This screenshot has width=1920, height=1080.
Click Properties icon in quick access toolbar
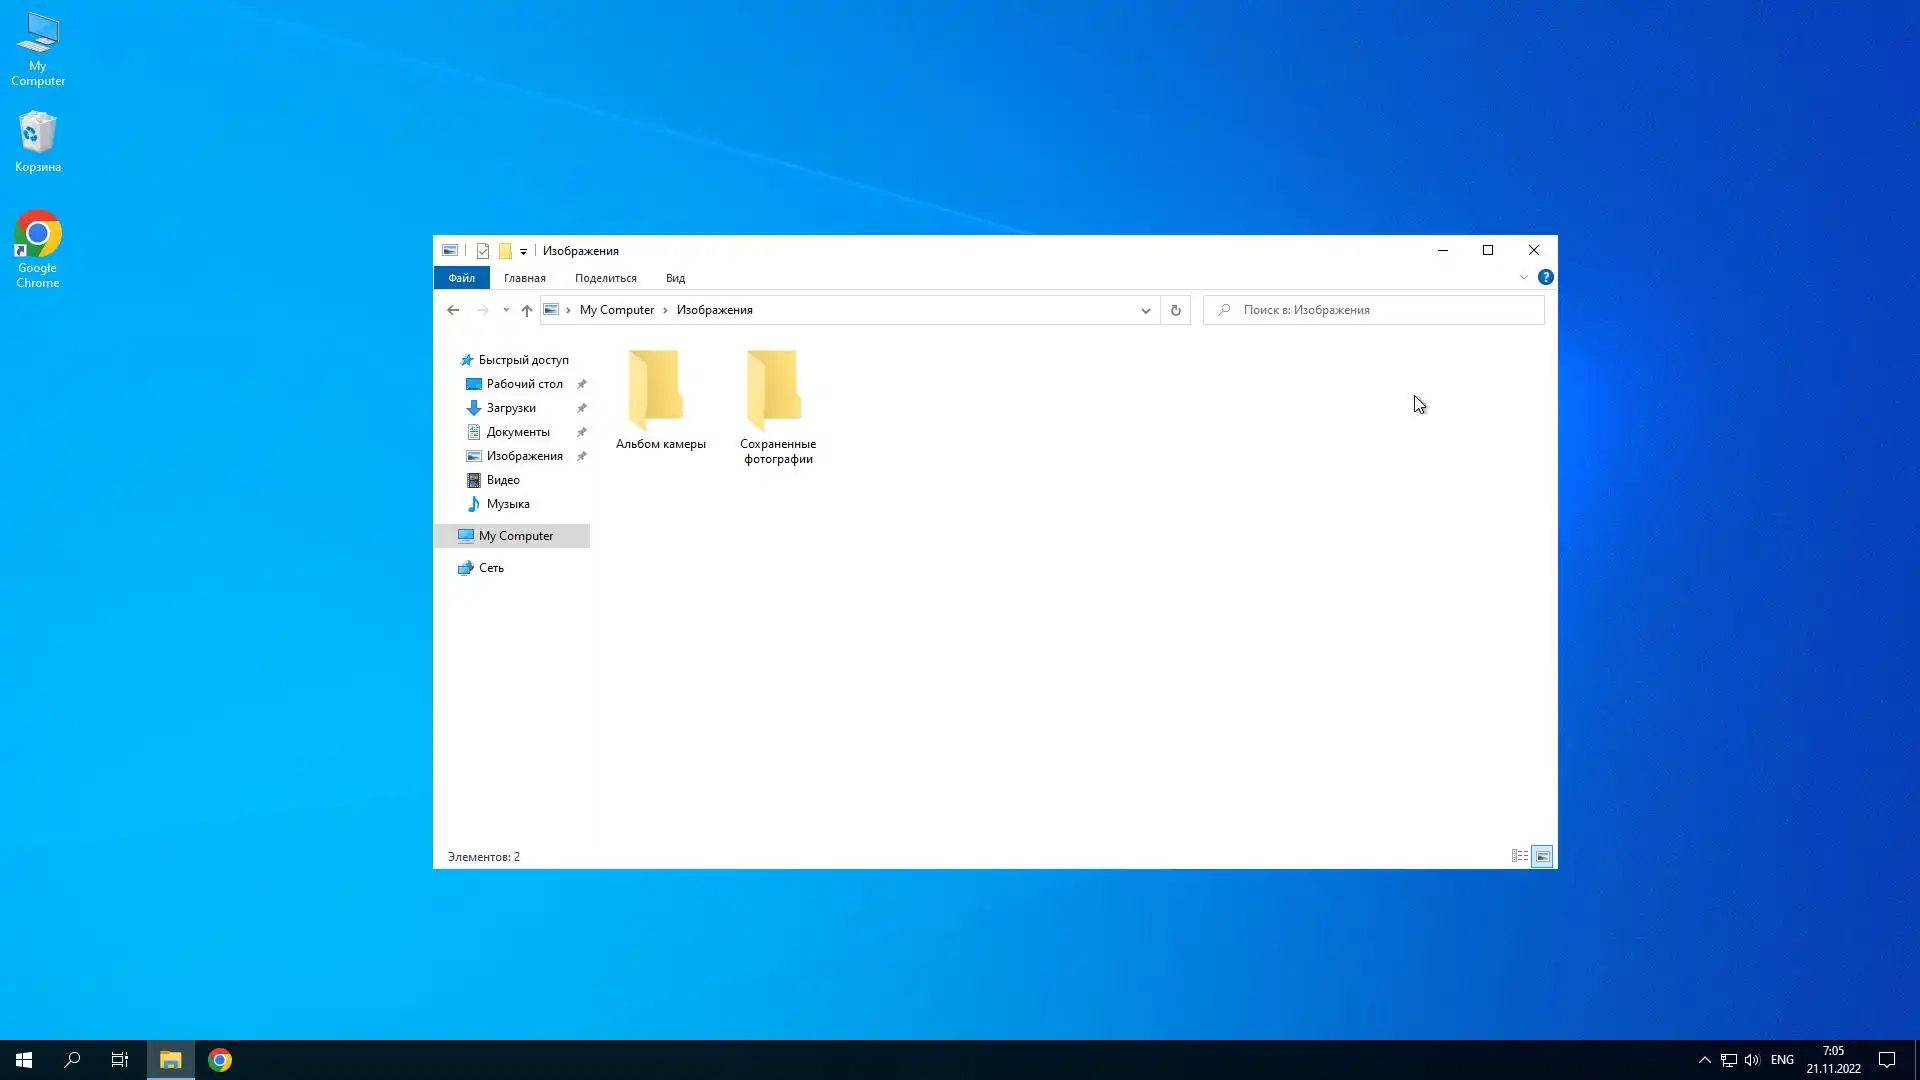[x=483, y=251]
